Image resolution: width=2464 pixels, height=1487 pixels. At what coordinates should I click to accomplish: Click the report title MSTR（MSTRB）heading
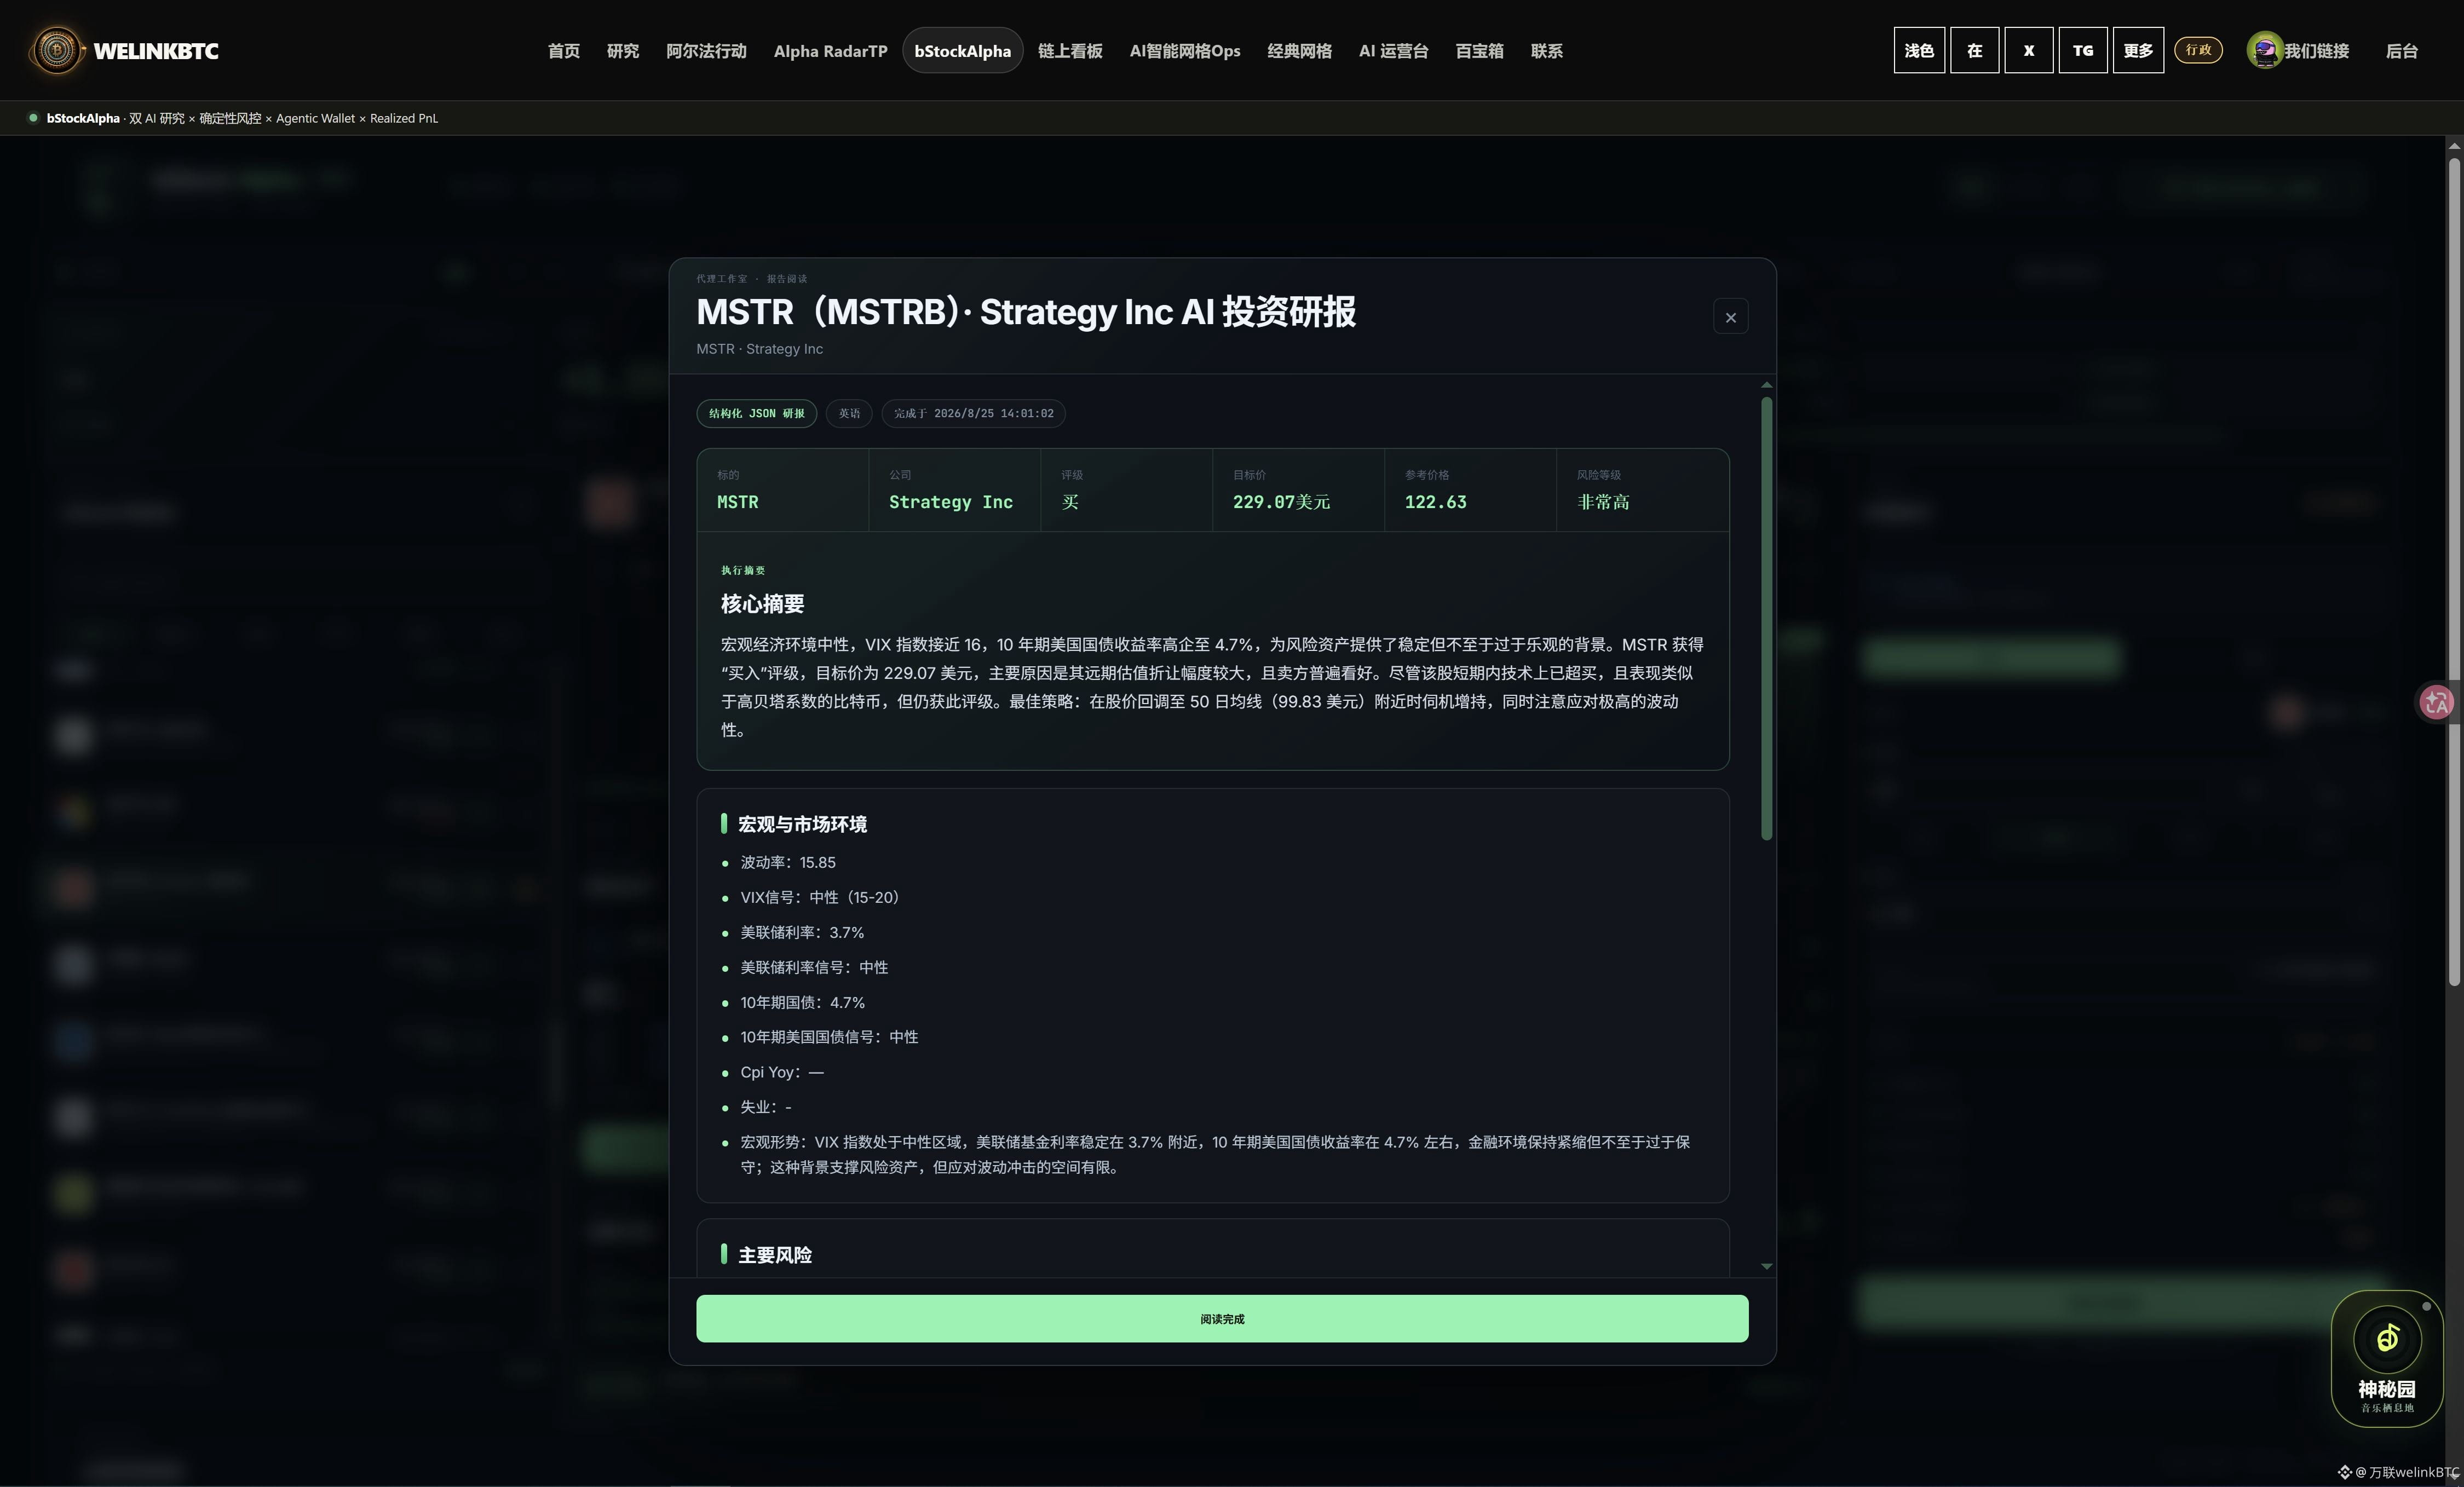[x=1026, y=312]
